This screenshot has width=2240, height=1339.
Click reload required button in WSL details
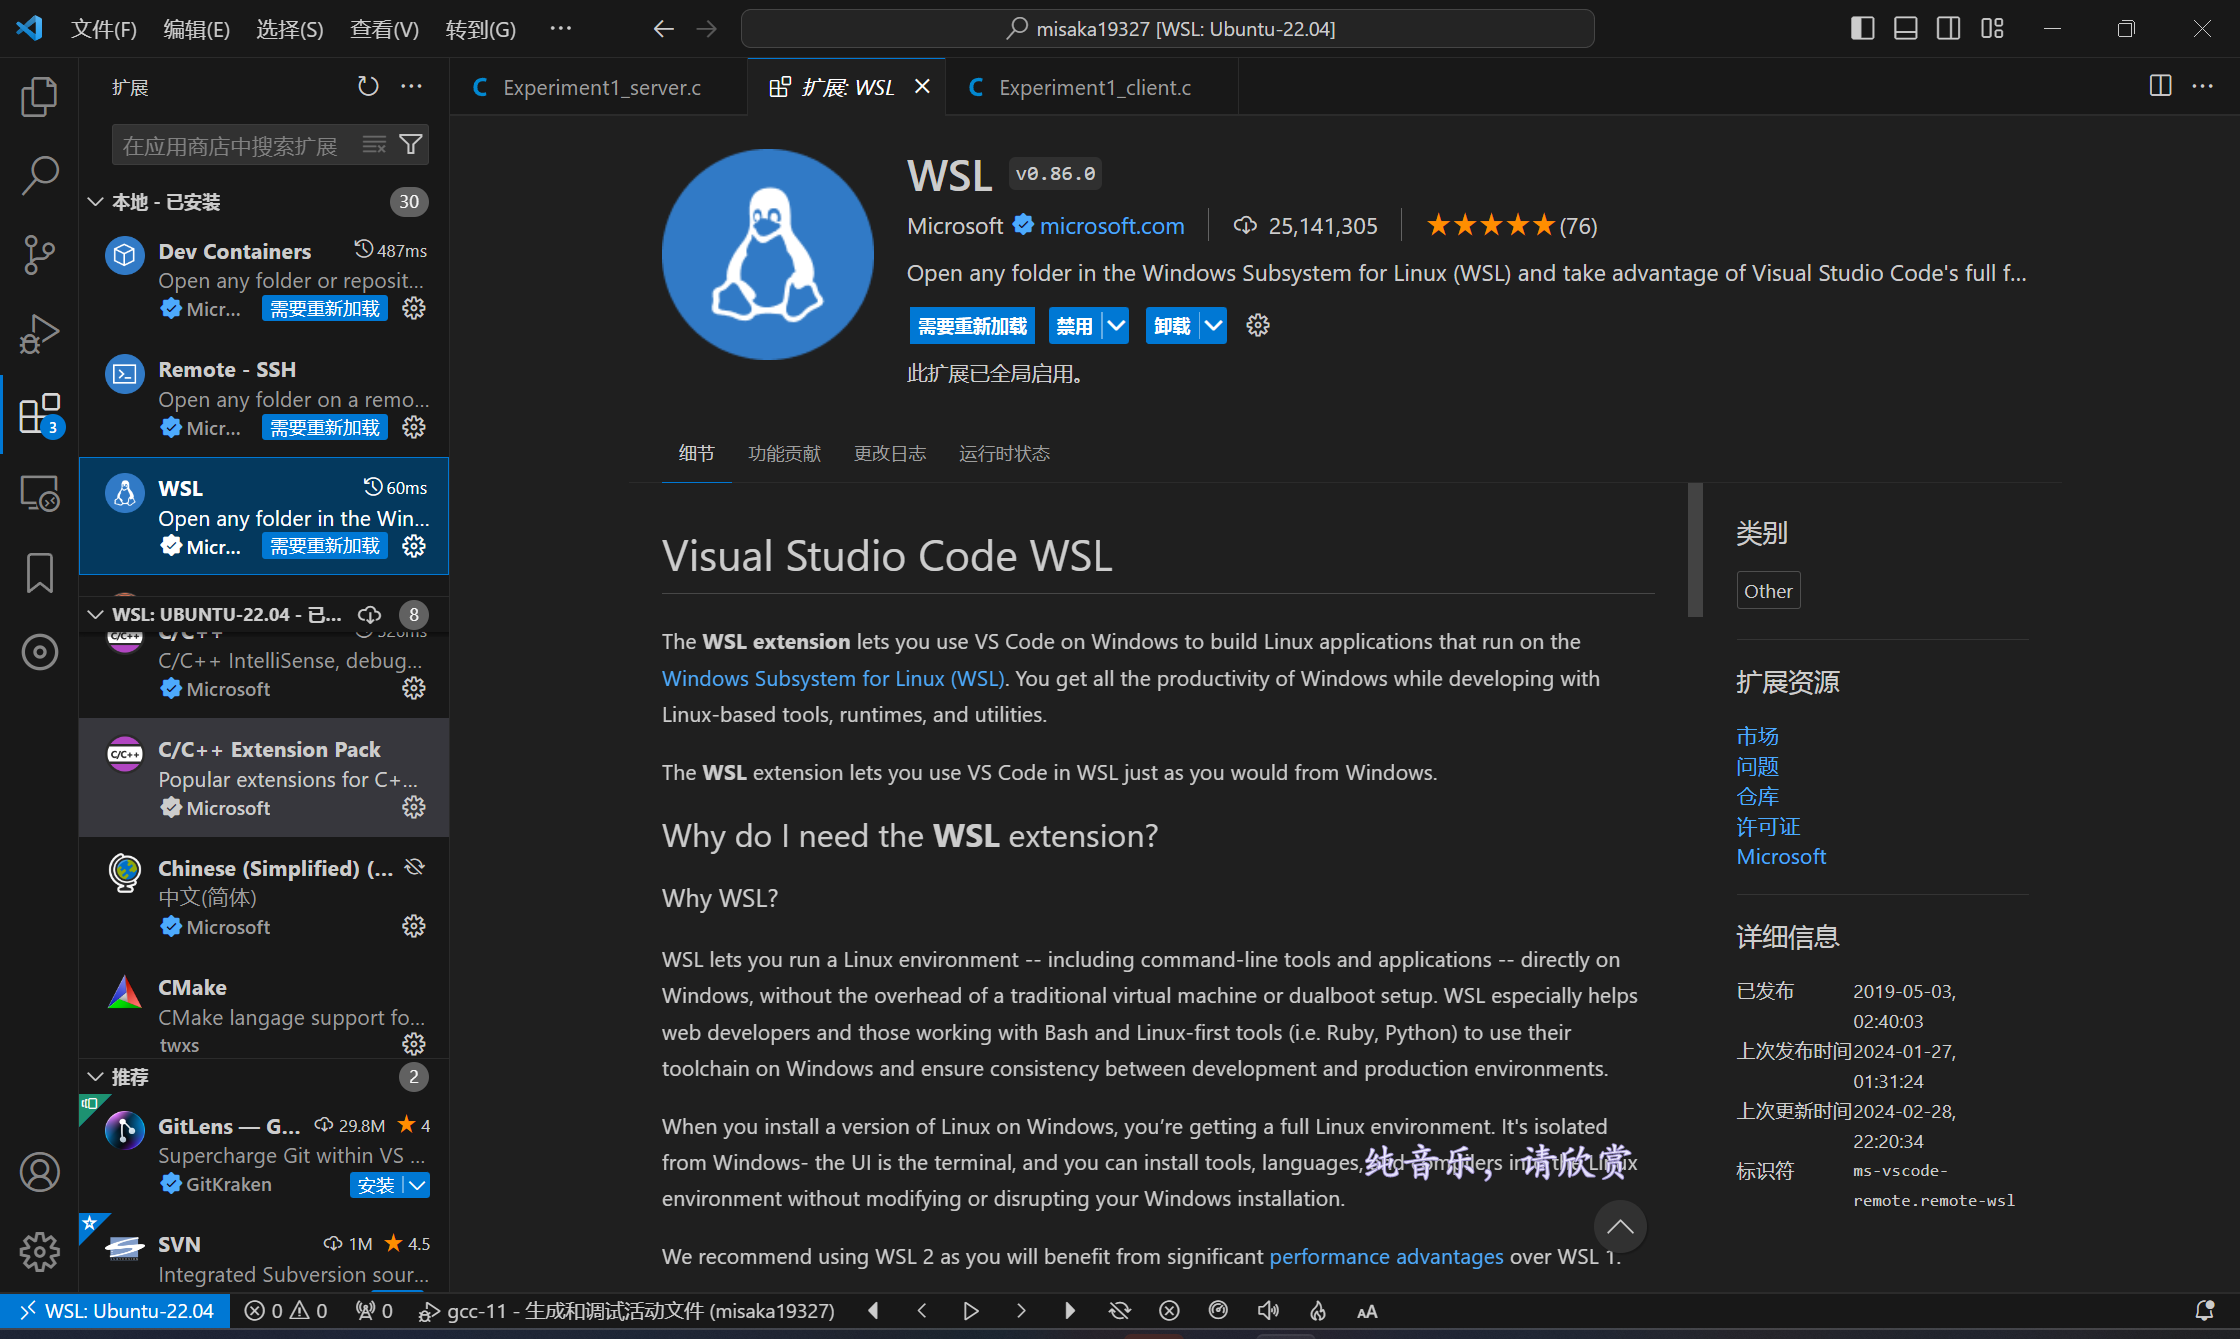coord(972,326)
